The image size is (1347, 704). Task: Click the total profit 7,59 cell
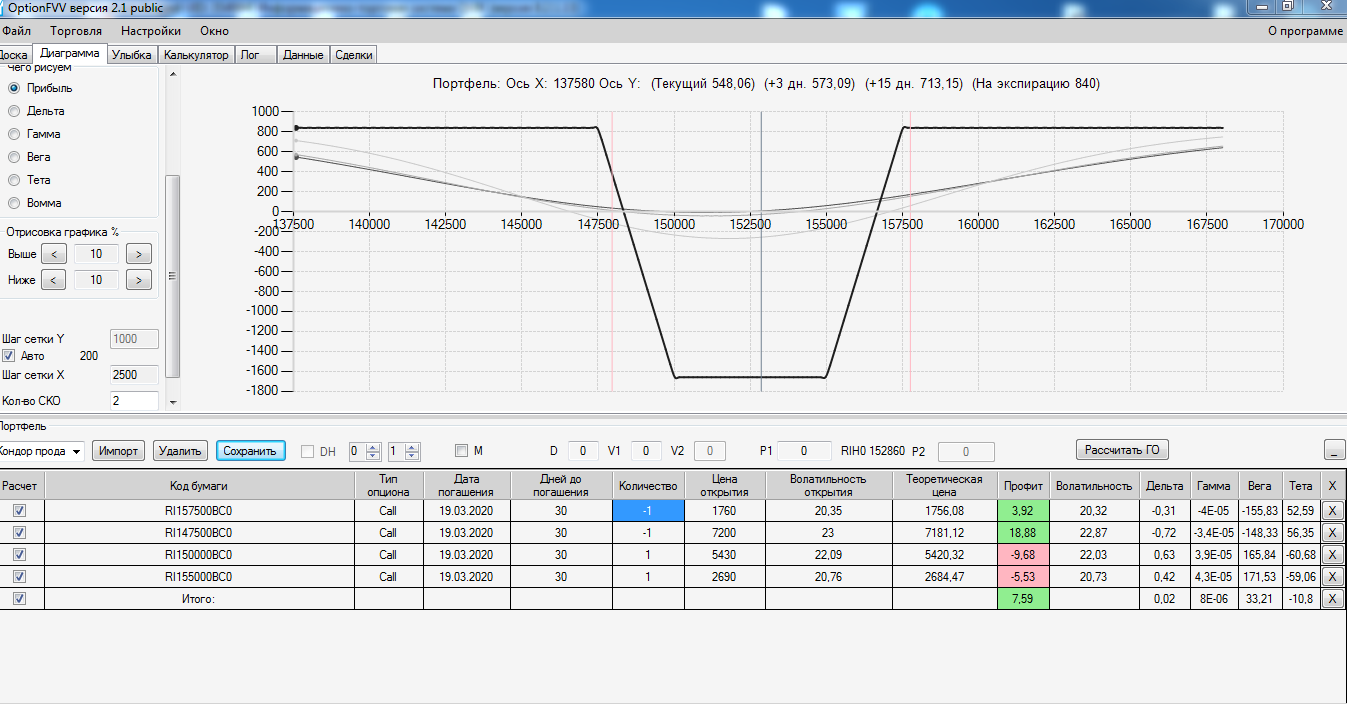point(1023,599)
